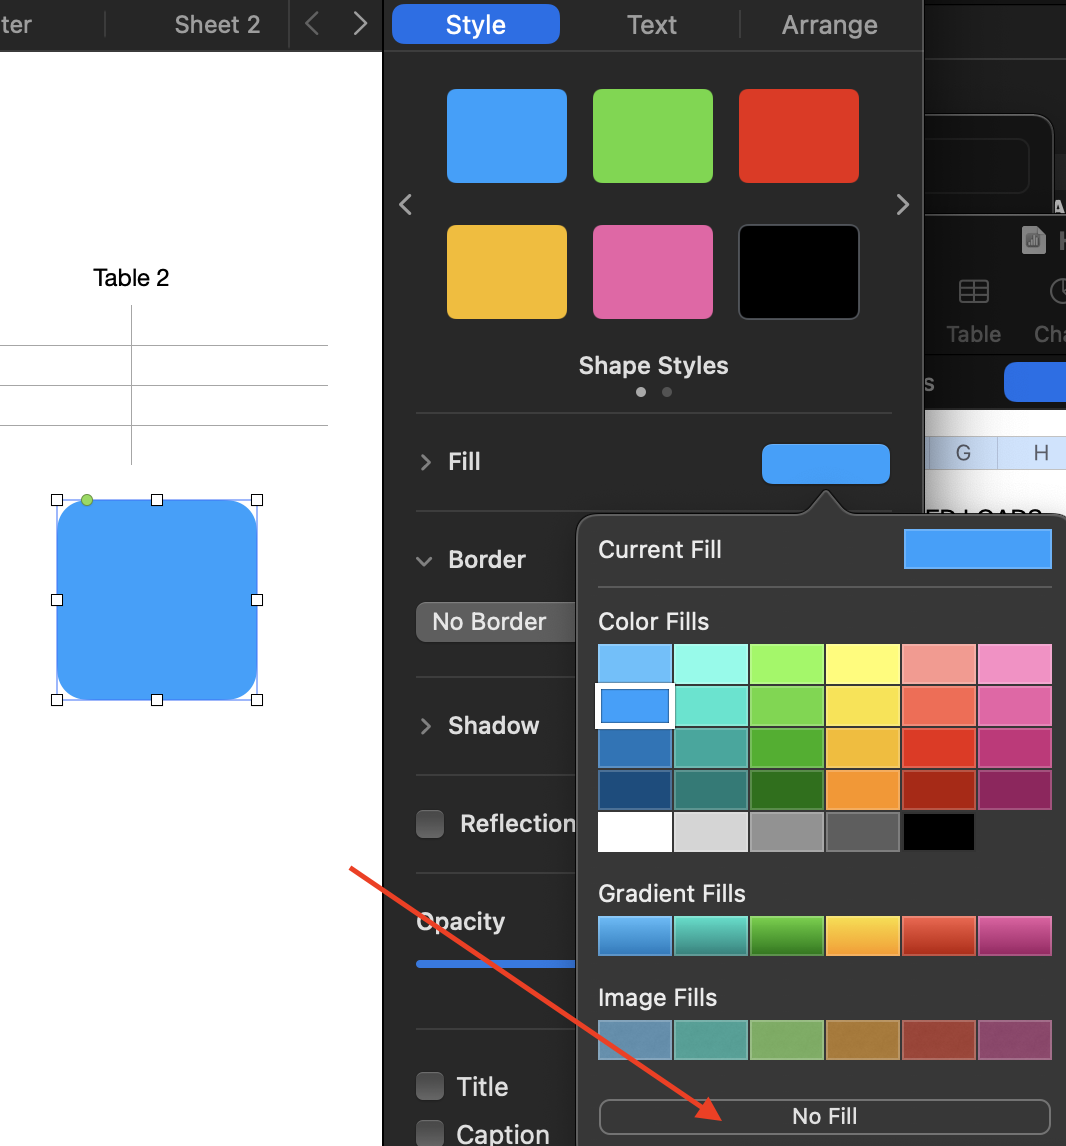The width and height of the screenshot is (1066, 1146).
Task: Switch to the Text tab
Action: click(x=652, y=25)
